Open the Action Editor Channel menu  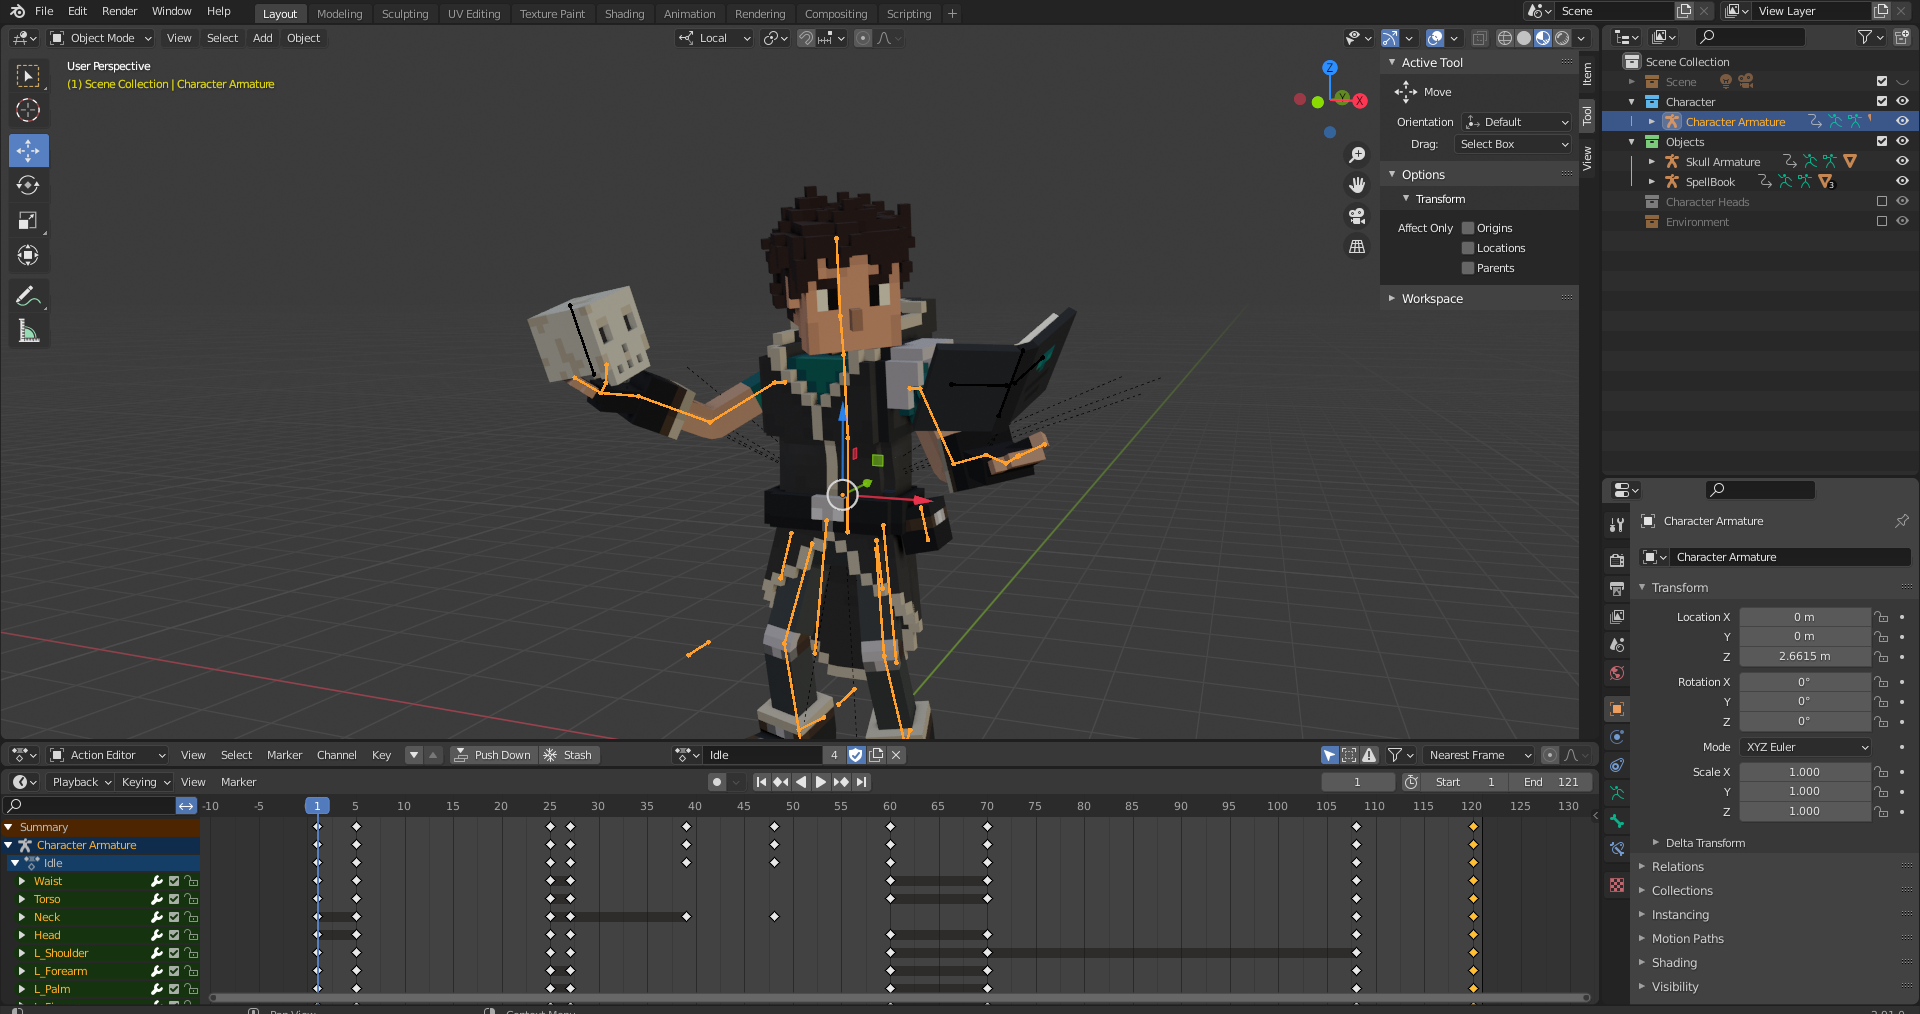pyautogui.click(x=336, y=755)
